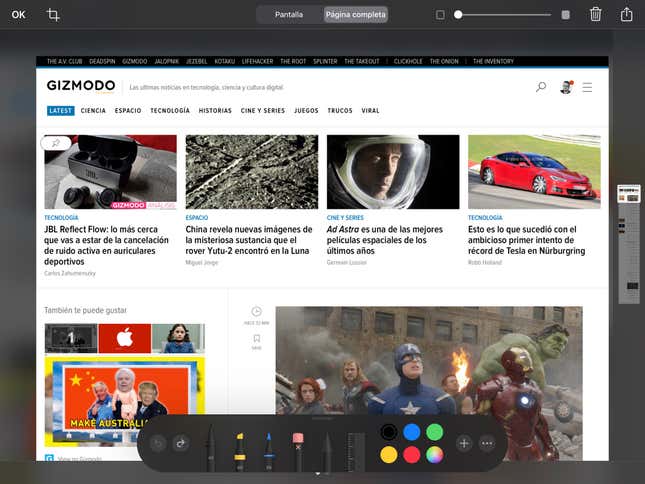Viewport: 645px width, 484px height.
Task: Select the blue pencil tool
Action: coord(269,451)
